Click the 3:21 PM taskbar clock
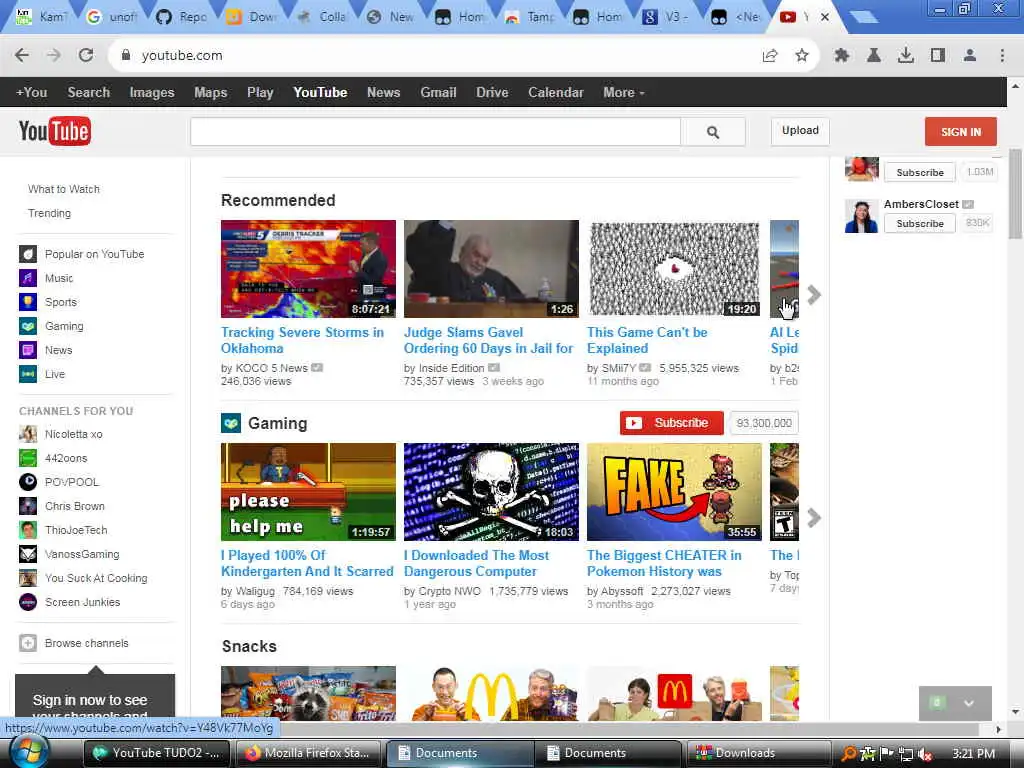Image resolution: width=1024 pixels, height=768 pixels. click(973, 754)
